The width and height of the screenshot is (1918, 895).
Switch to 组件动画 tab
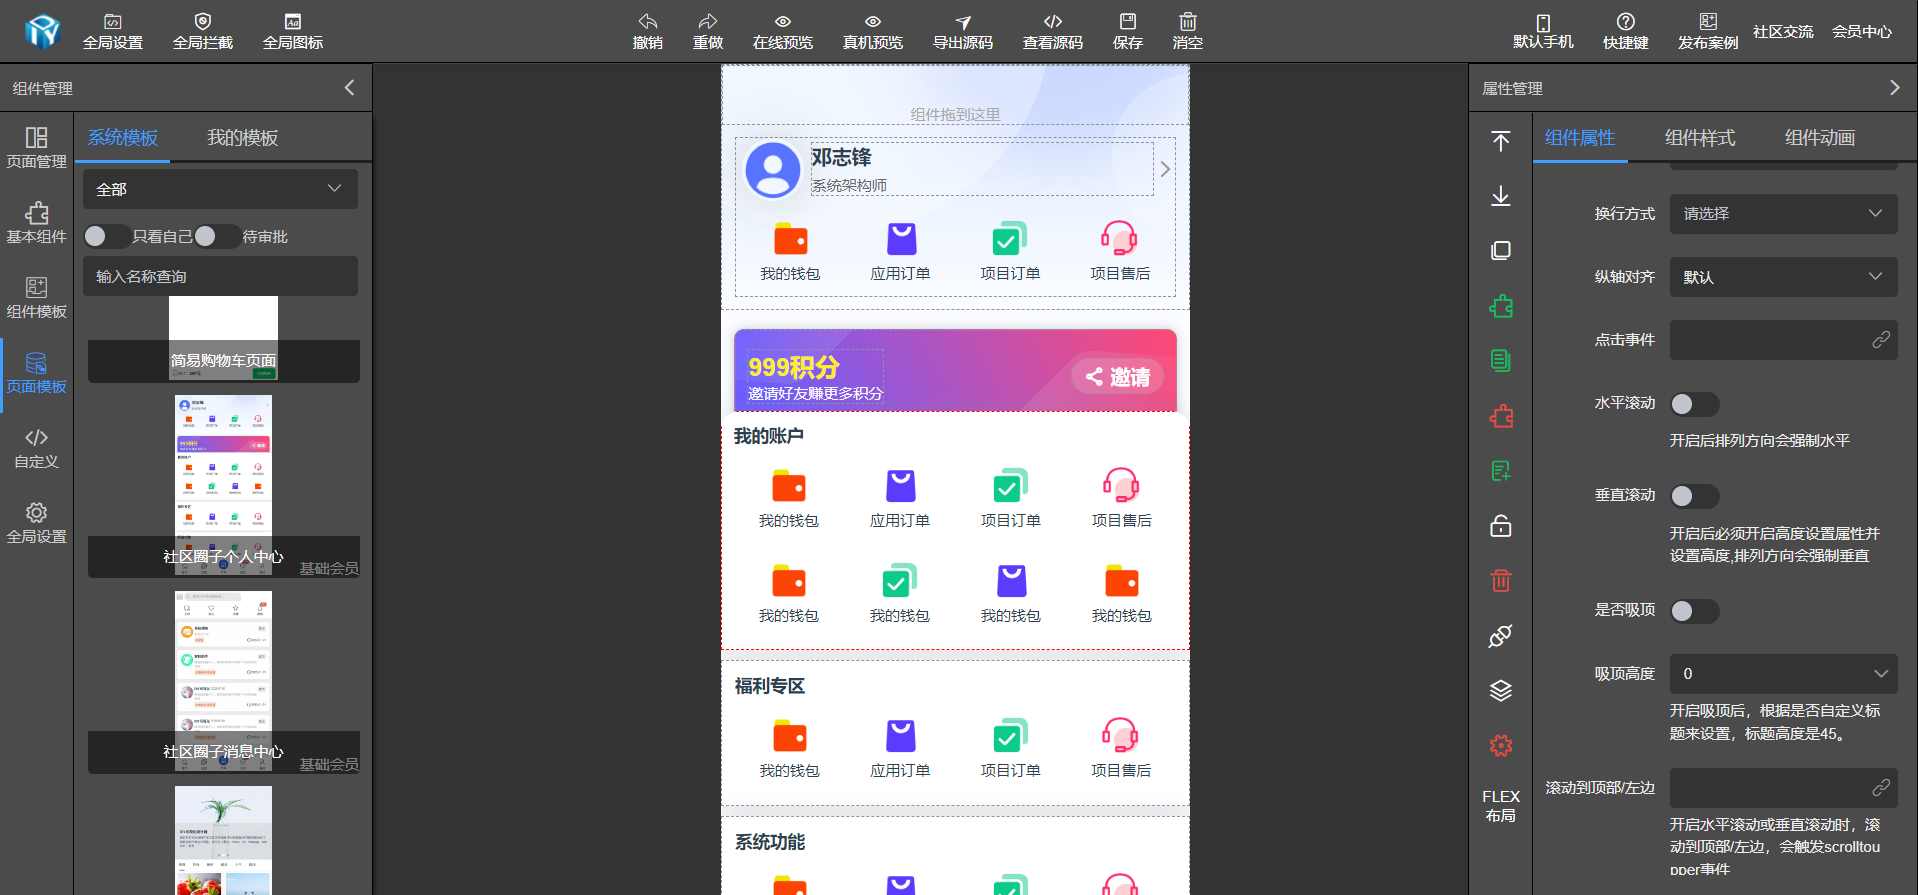(1820, 138)
